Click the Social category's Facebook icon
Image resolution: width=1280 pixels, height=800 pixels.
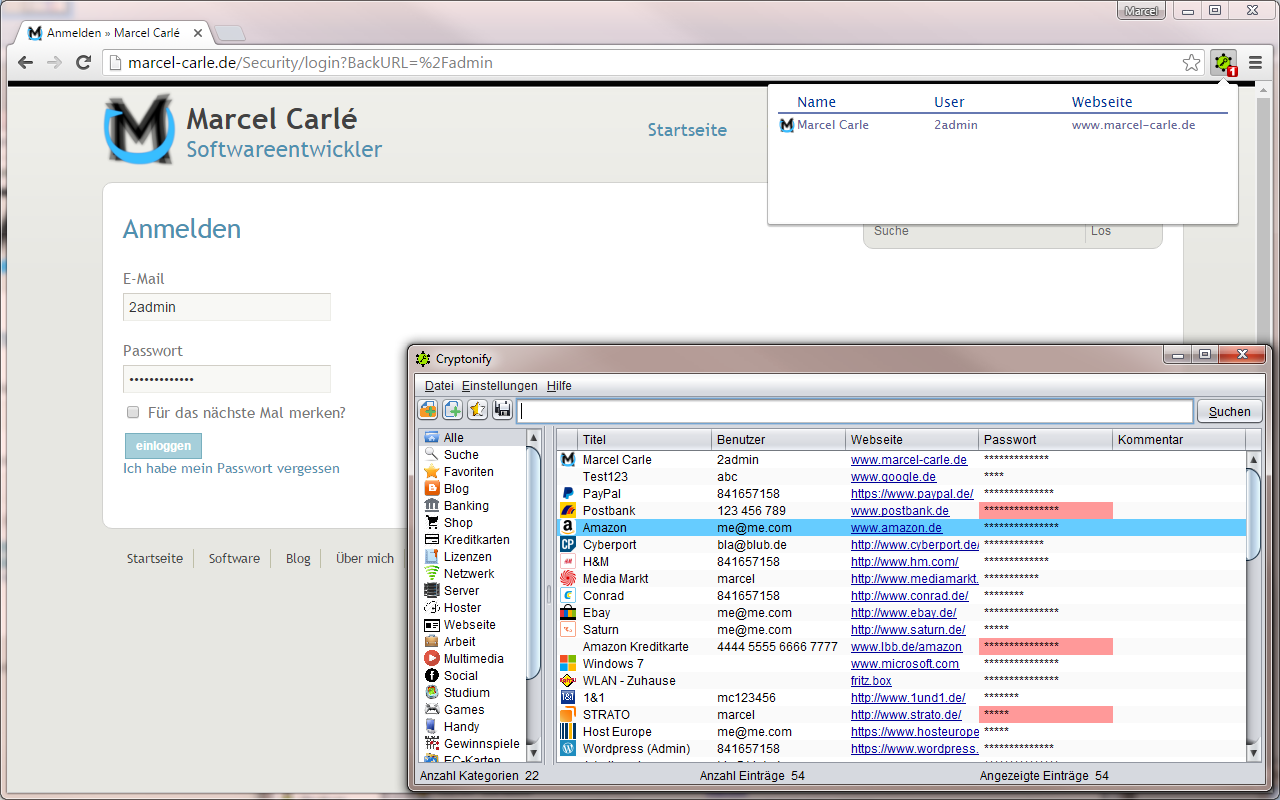point(432,676)
